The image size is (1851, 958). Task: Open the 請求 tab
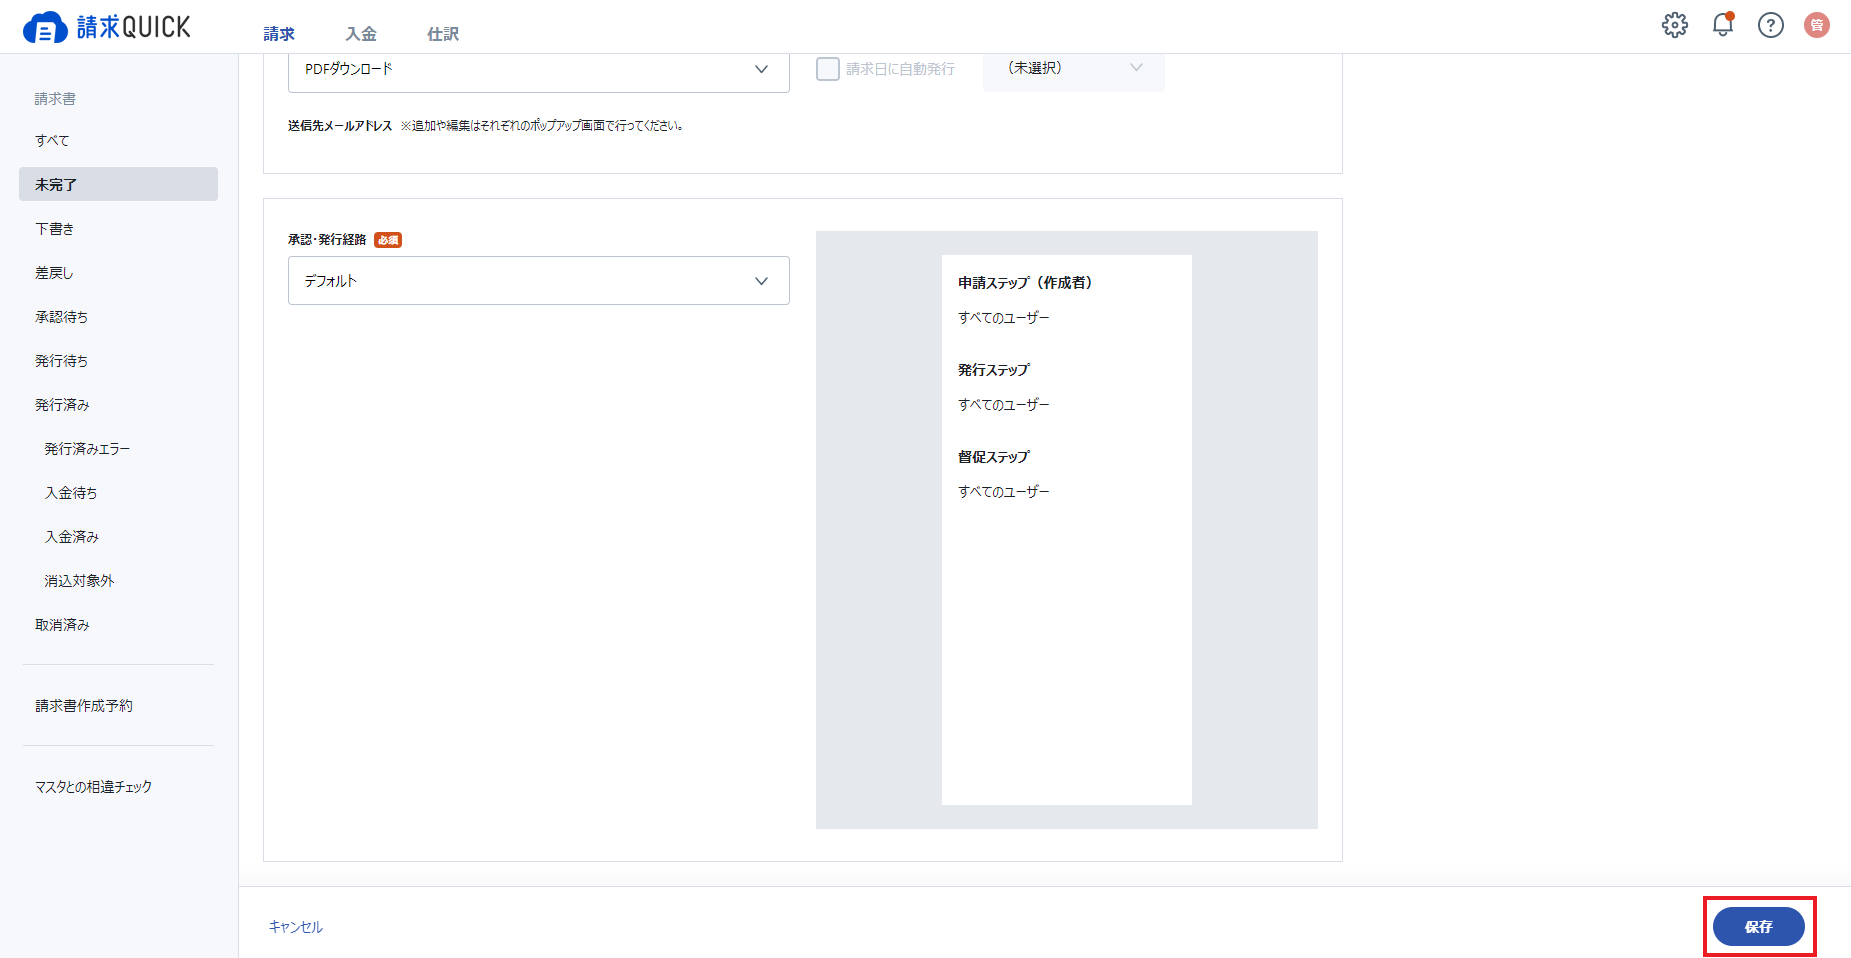[279, 34]
